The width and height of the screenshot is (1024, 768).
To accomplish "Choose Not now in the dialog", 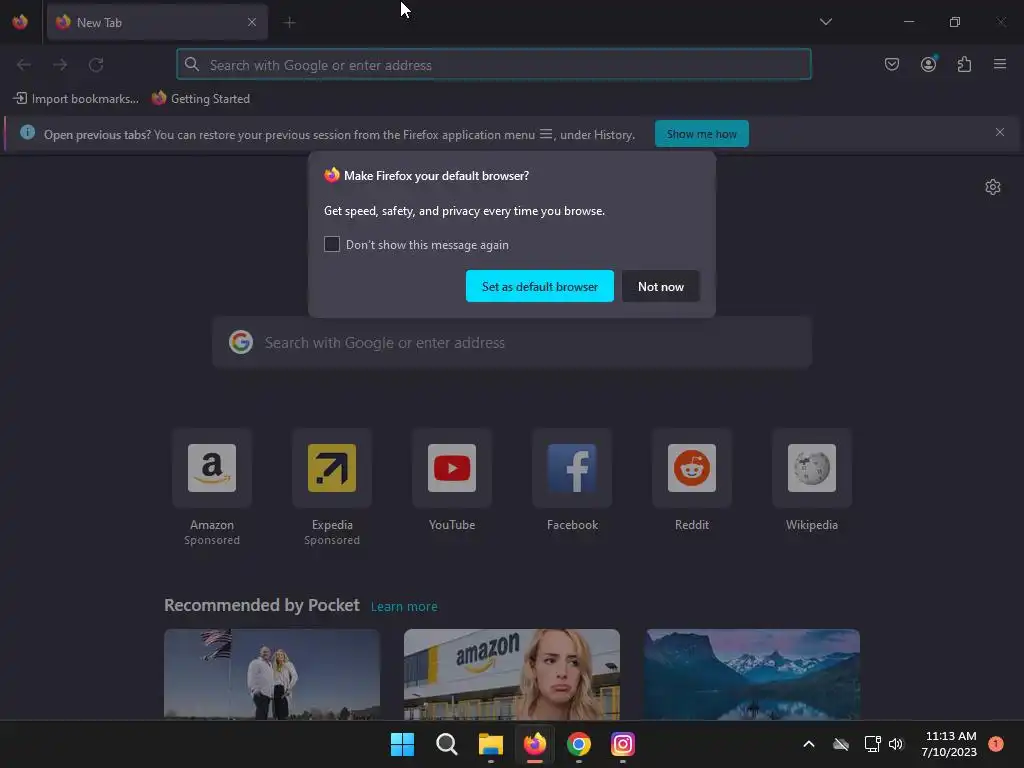I will tap(661, 286).
